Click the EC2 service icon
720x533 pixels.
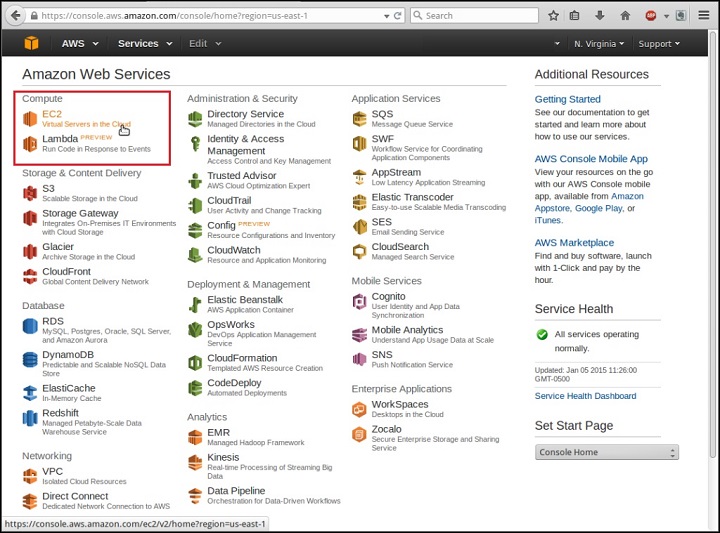point(30,118)
